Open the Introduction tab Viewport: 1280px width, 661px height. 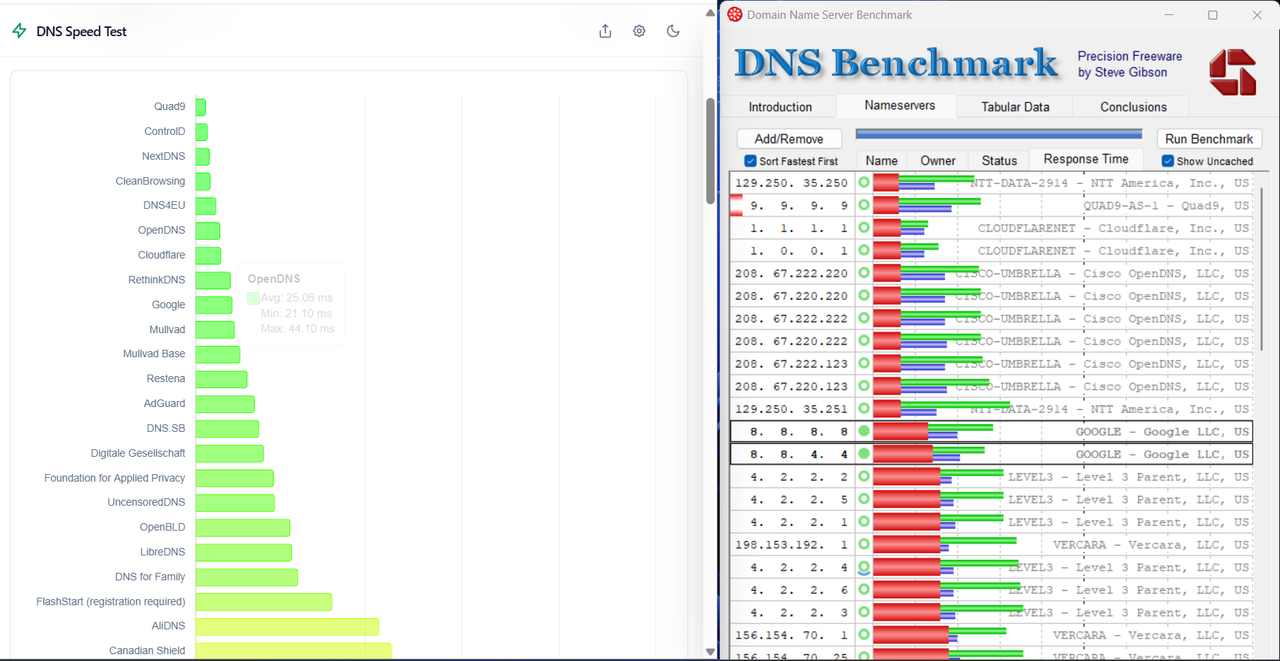point(780,107)
